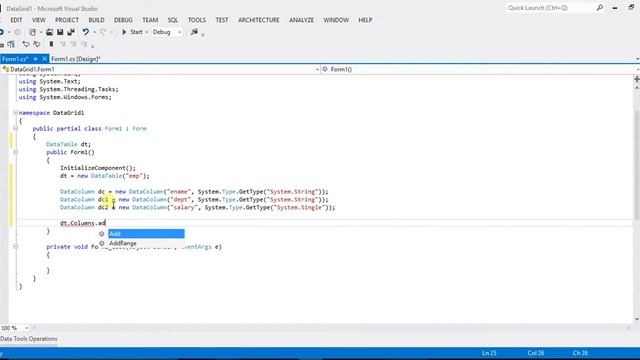Pin the Form1.cs tab
The width and height of the screenshot is (640, 360).
(x=36, y=59)
